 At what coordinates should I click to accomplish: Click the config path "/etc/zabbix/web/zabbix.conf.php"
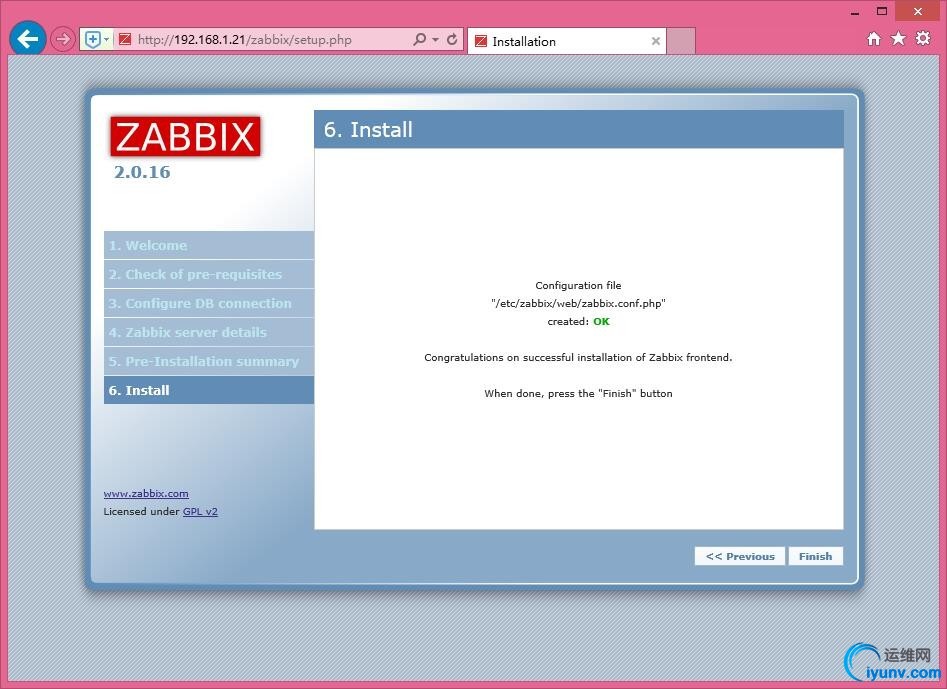tap(578, 303)
